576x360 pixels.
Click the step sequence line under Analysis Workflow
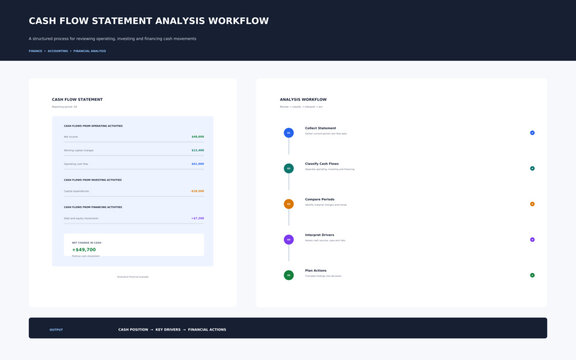(x=301, y=107)
